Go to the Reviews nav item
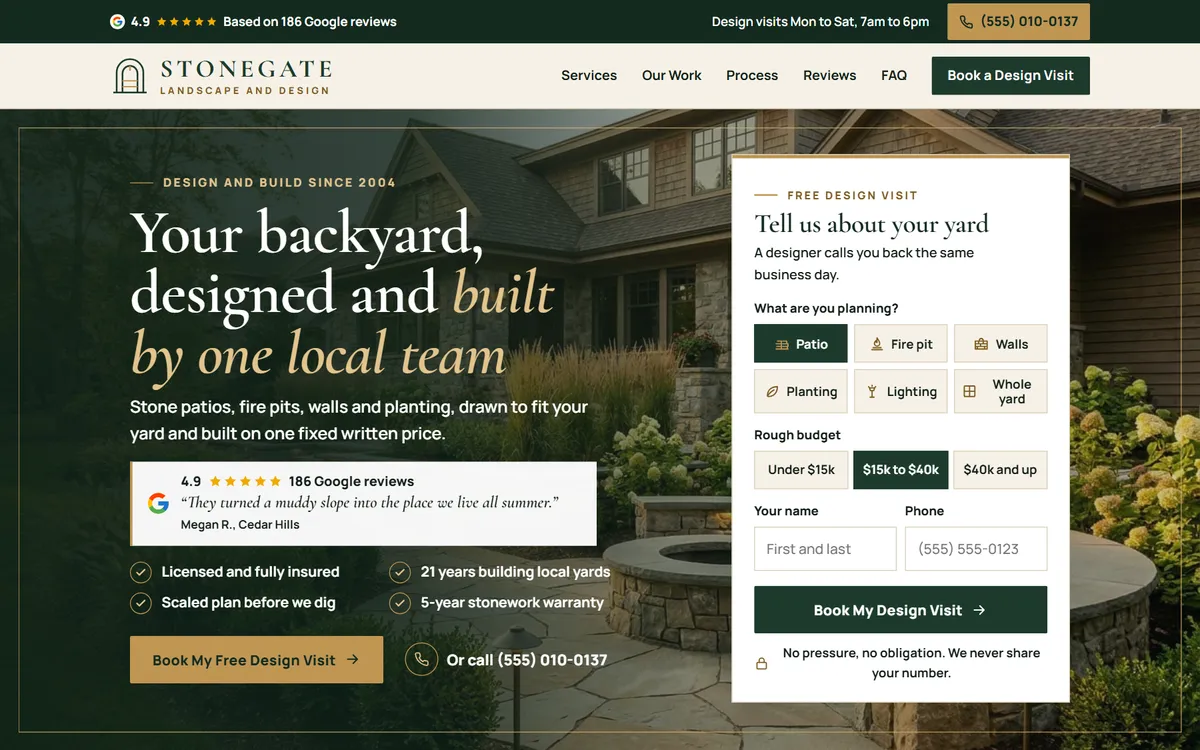Screen dimensions: 1200x750 pyautogui.click(x=830, y=76)
